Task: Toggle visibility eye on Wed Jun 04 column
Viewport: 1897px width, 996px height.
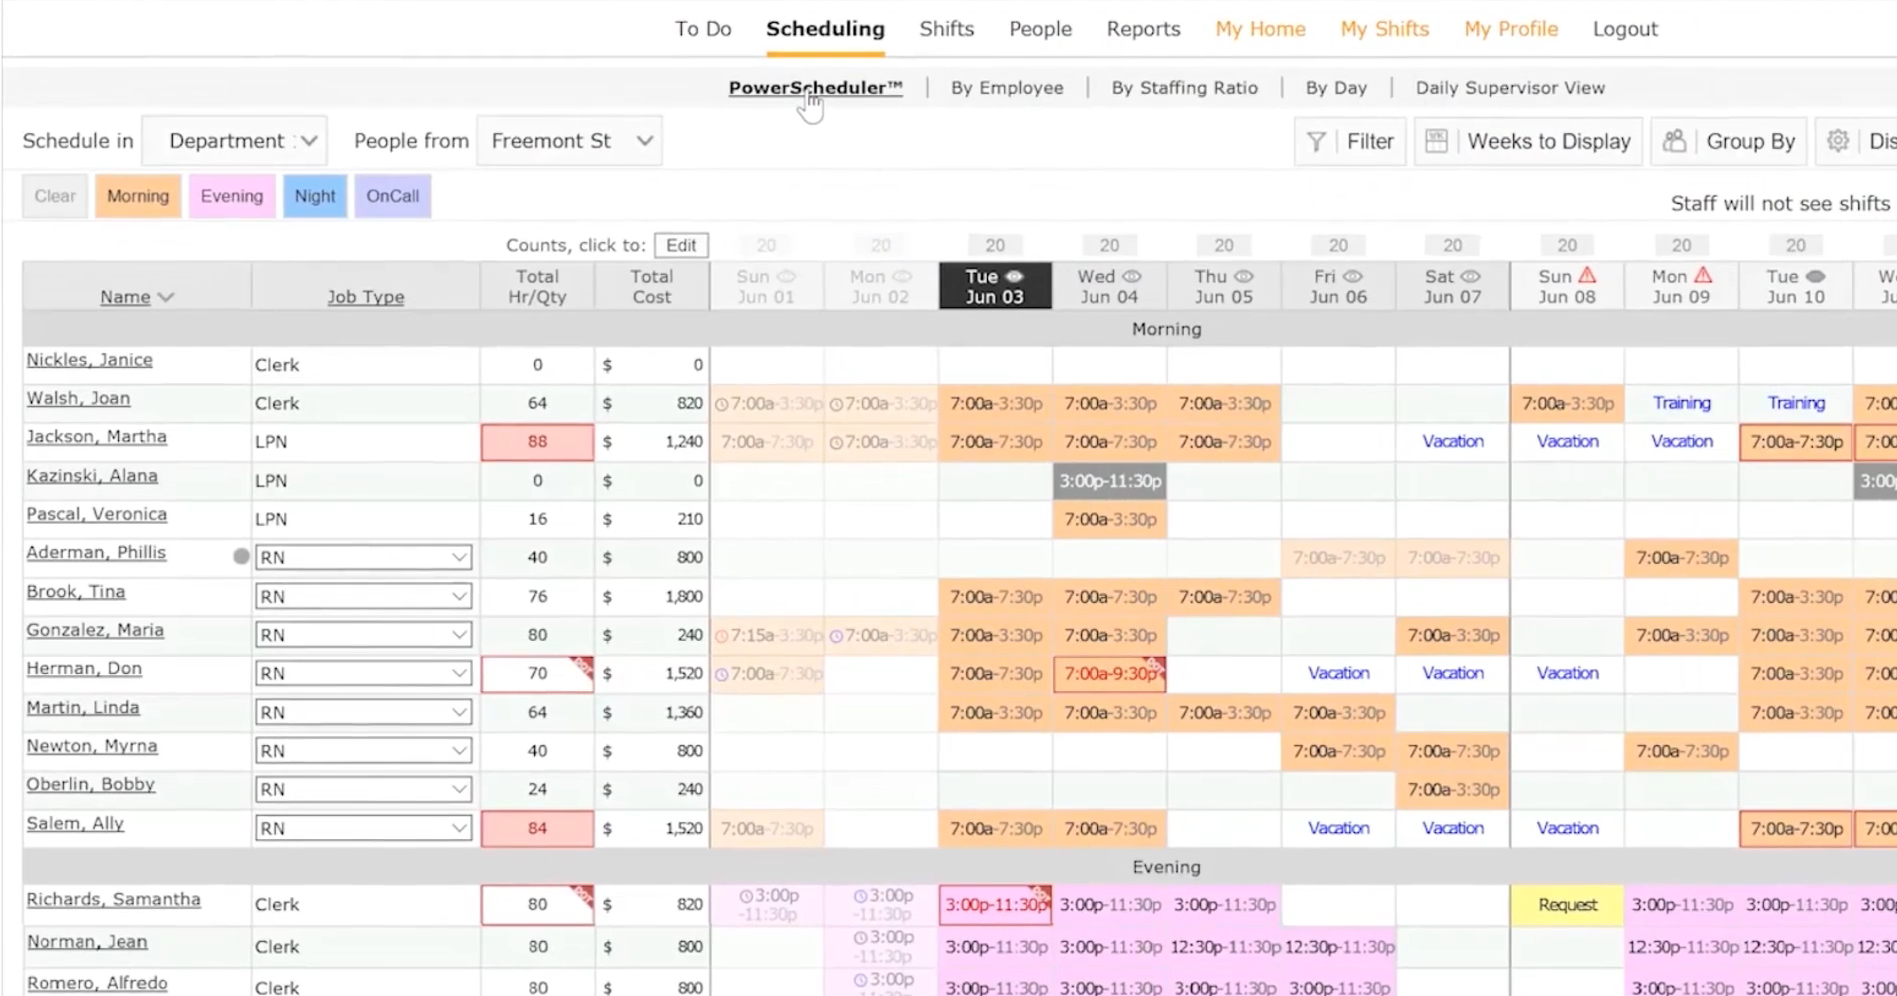Action: tap(1131, 277)
